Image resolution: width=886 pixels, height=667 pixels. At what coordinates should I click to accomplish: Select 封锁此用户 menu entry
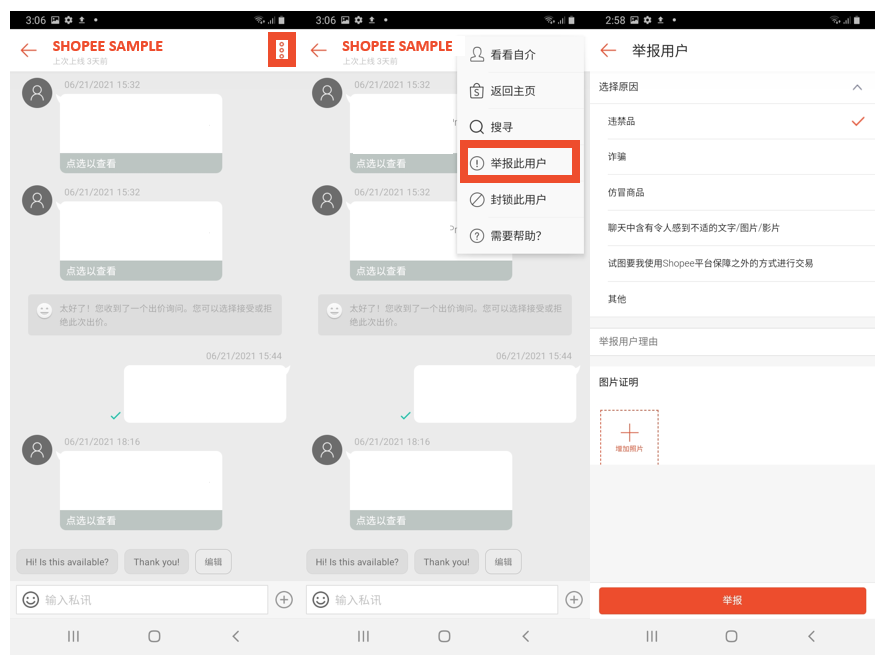click(520, 200)
